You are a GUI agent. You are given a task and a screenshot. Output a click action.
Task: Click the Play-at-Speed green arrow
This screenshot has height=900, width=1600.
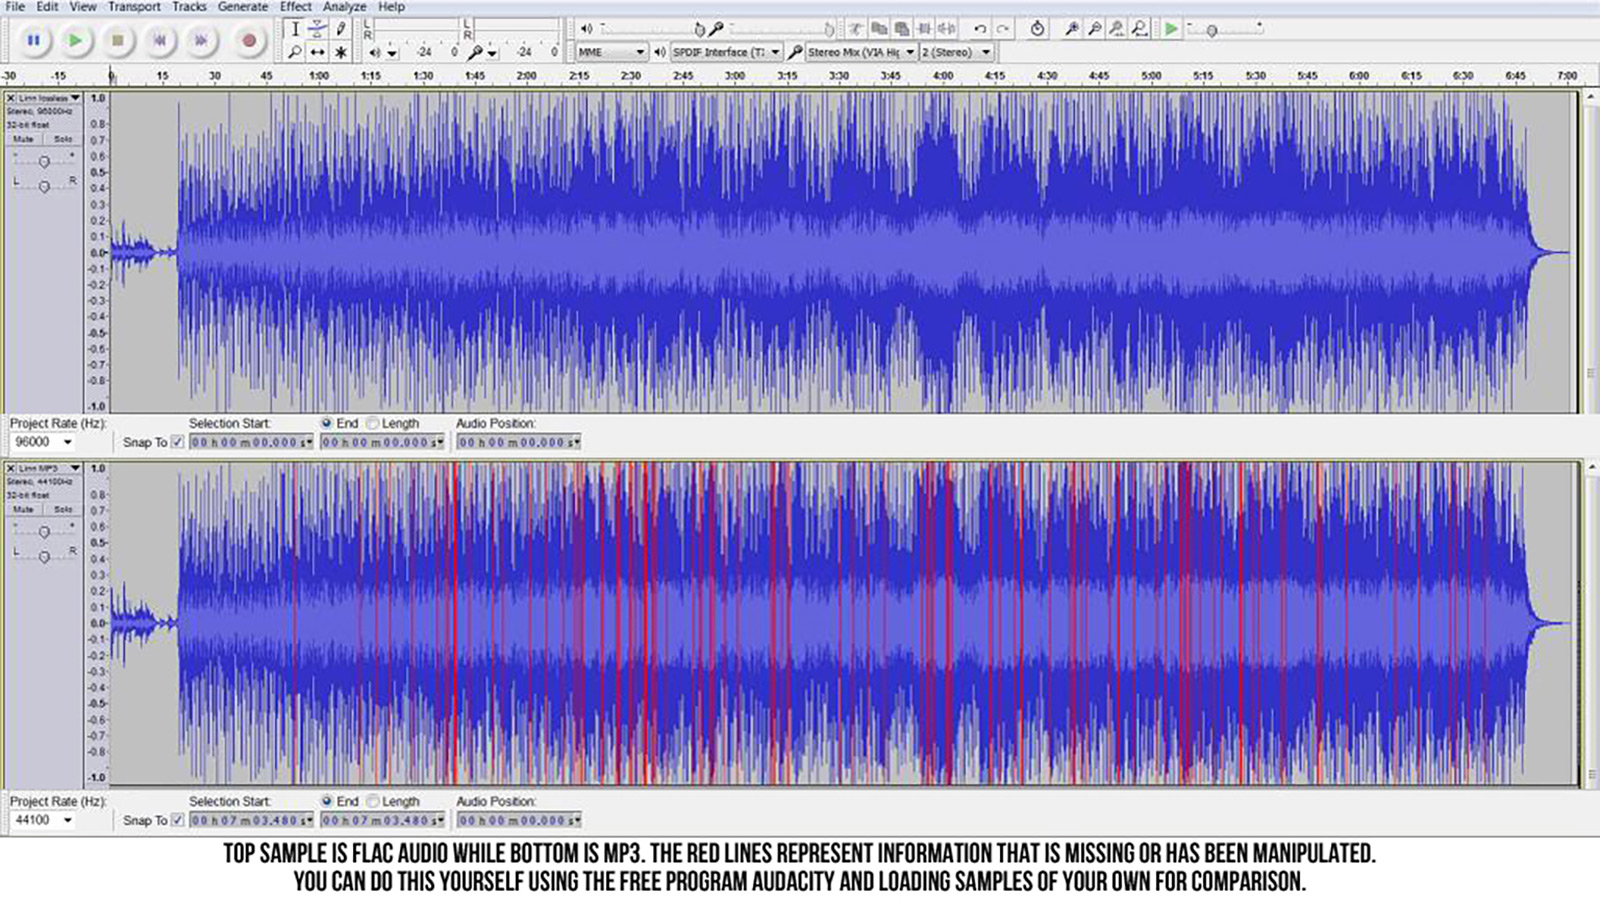(1171, 29)
